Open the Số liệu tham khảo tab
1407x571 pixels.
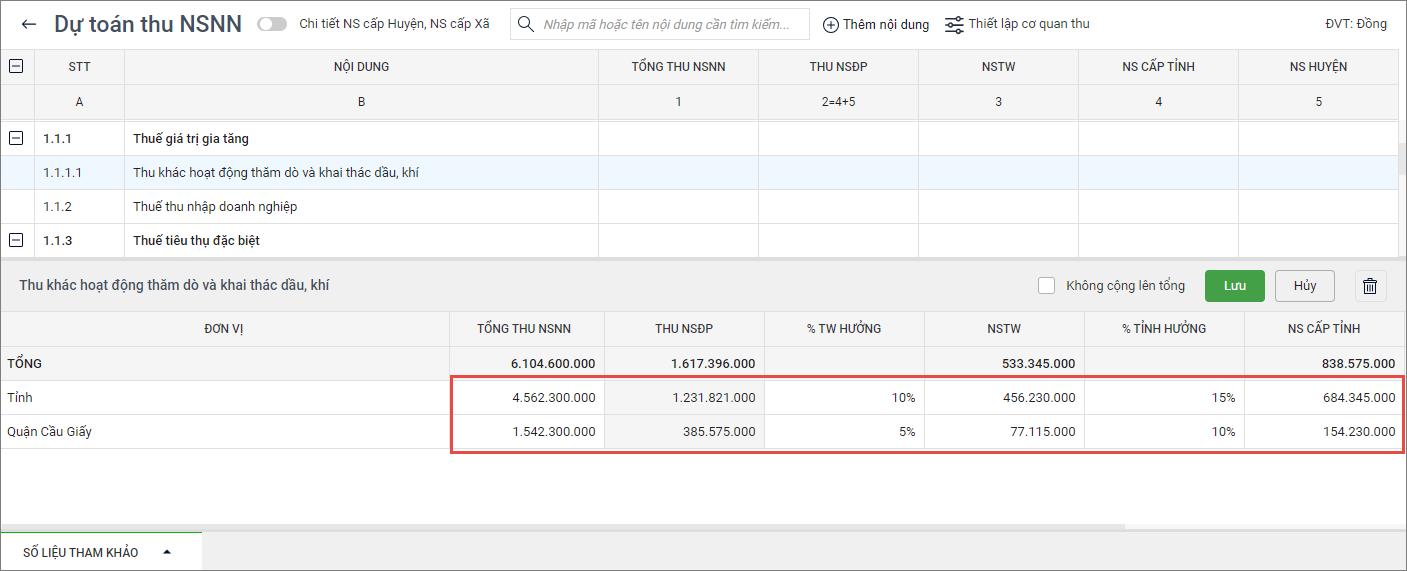pyautogui.click(x=81, y=552)
